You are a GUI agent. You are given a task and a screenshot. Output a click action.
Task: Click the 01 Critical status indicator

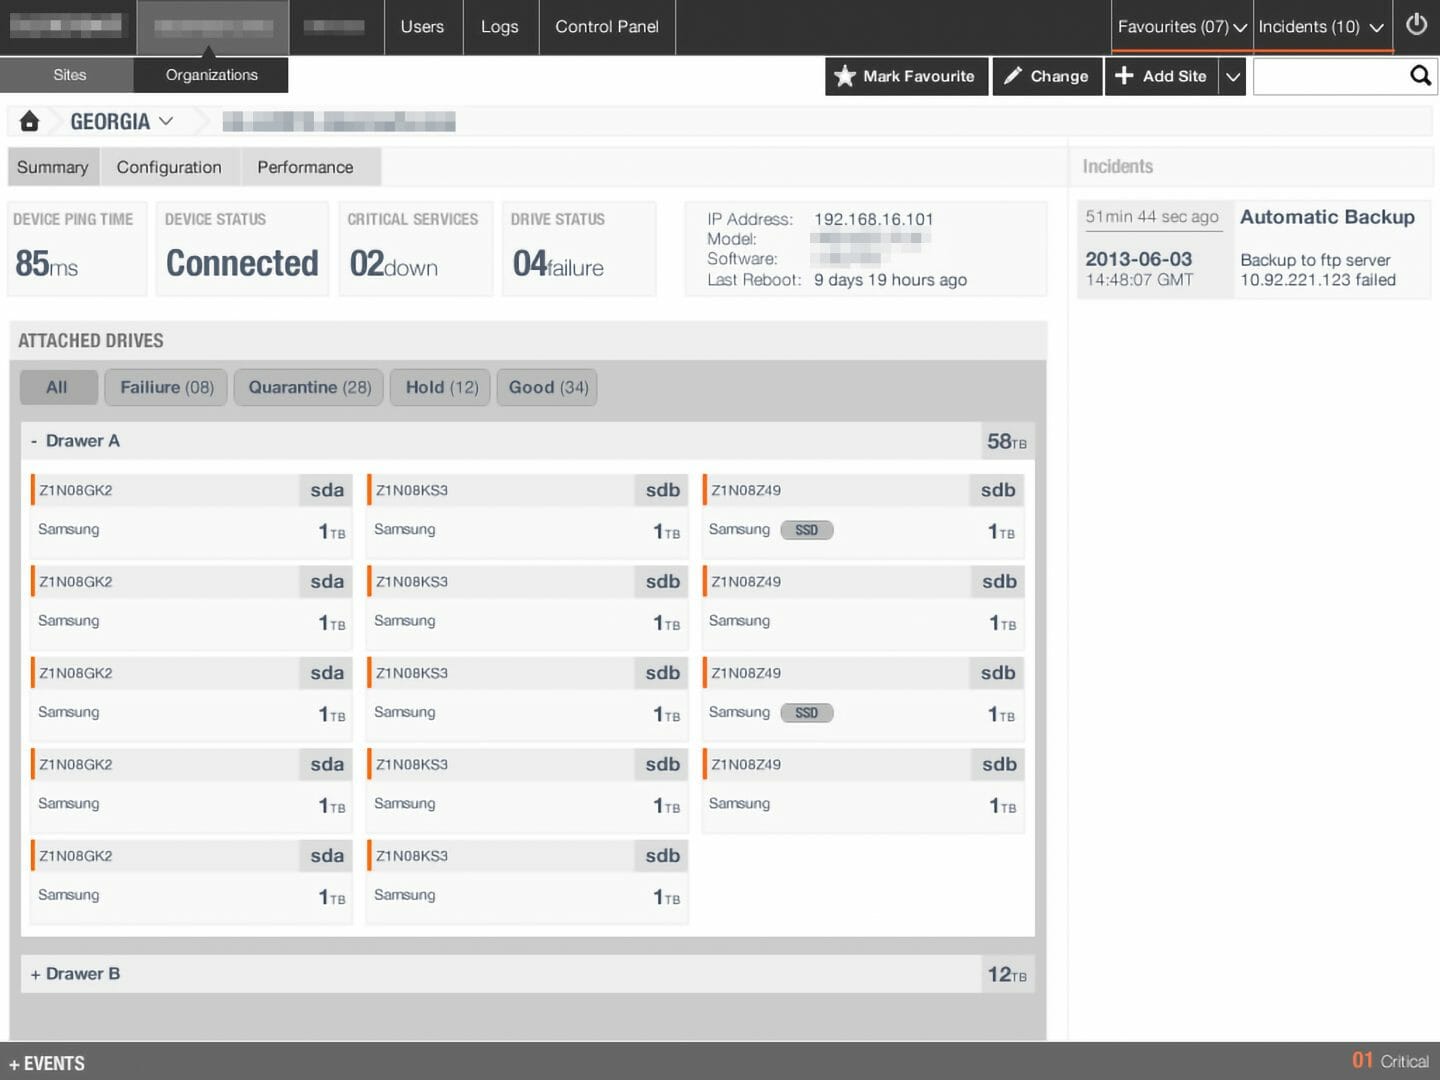1390,1060
